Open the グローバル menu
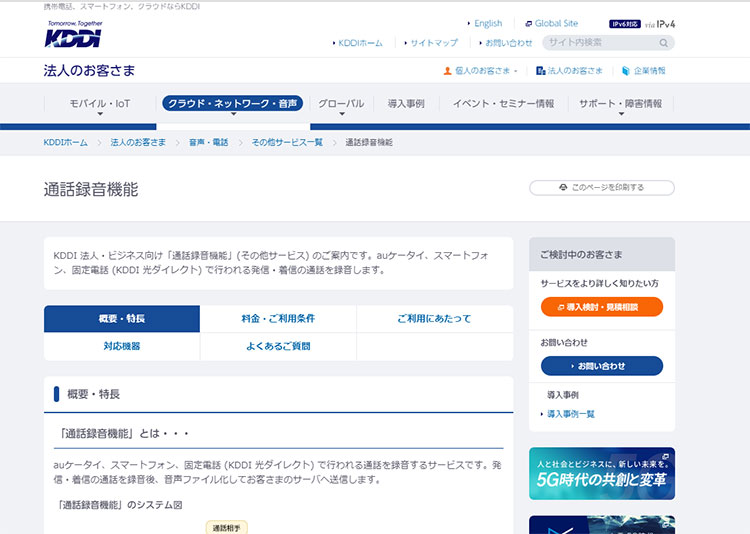The height and width of the screenshot is (534, 750). coord(341,103)
